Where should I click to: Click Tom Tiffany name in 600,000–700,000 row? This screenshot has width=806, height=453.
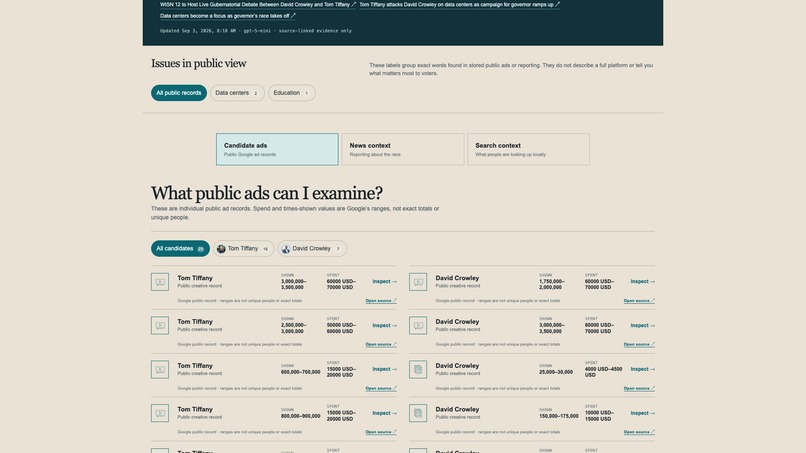tap(195, 366)
